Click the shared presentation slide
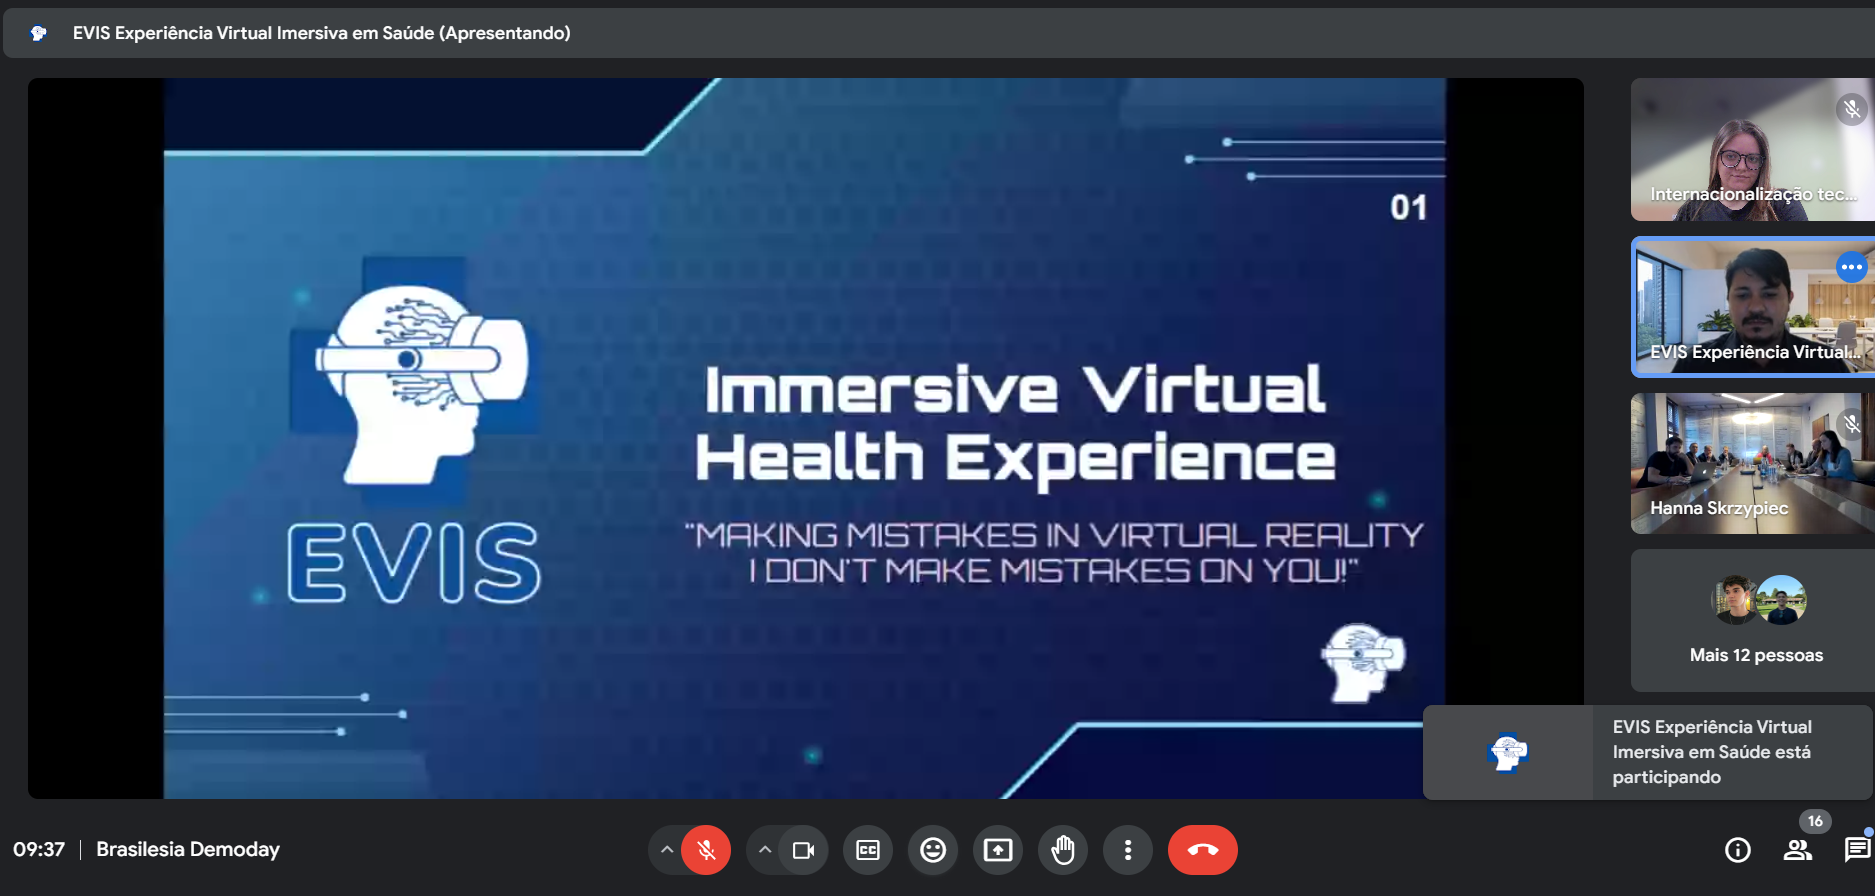The height and width of the screenshot is (896, 1875). pos(805,438)
